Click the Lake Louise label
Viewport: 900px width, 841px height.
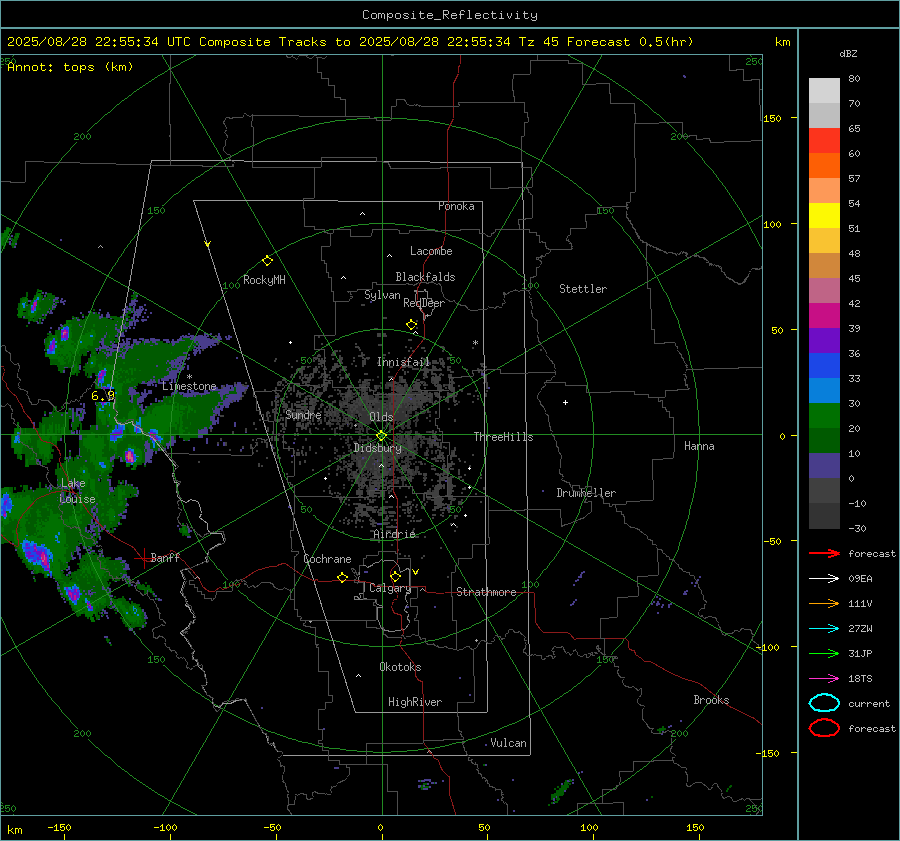coord(77,491)
